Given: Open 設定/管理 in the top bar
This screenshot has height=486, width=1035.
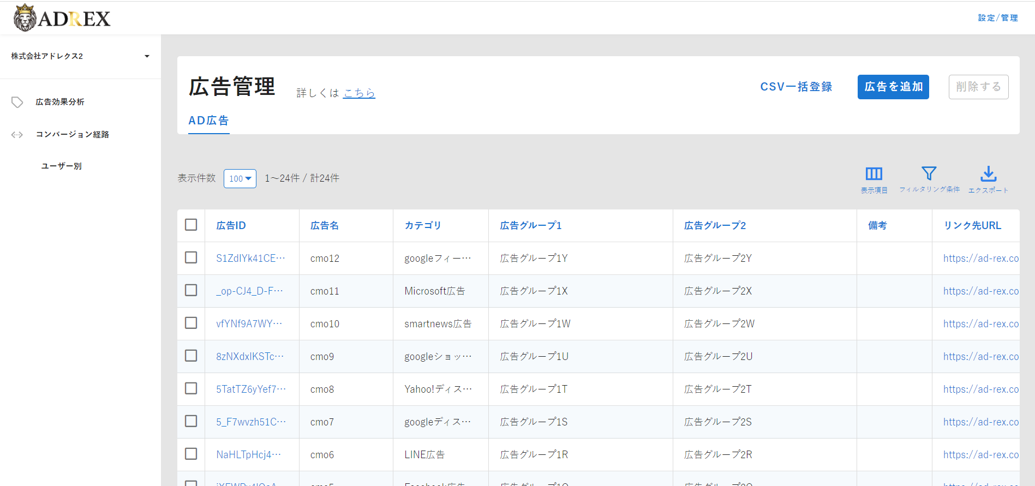Looking at the screenshot, I should click(x=997, y=18).
